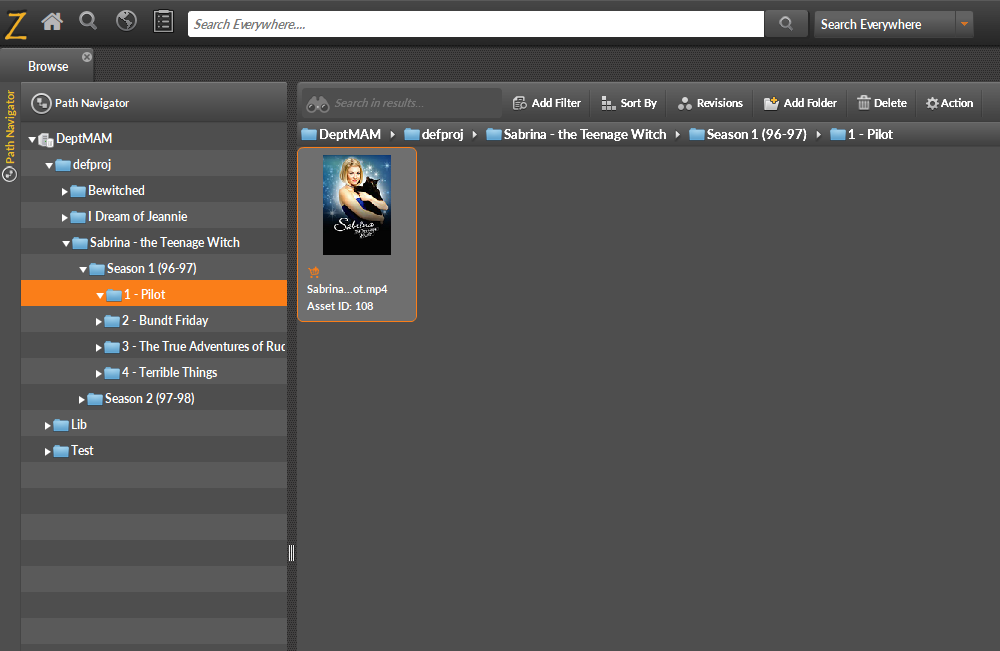1000x651 pixels.
Task: Select DeptMAM in the tree
Action: [84, 138]
